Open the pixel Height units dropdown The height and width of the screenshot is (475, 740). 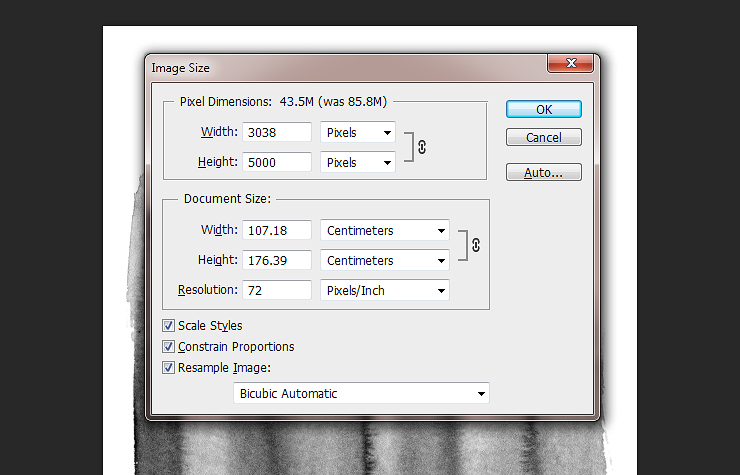(358, 162)
